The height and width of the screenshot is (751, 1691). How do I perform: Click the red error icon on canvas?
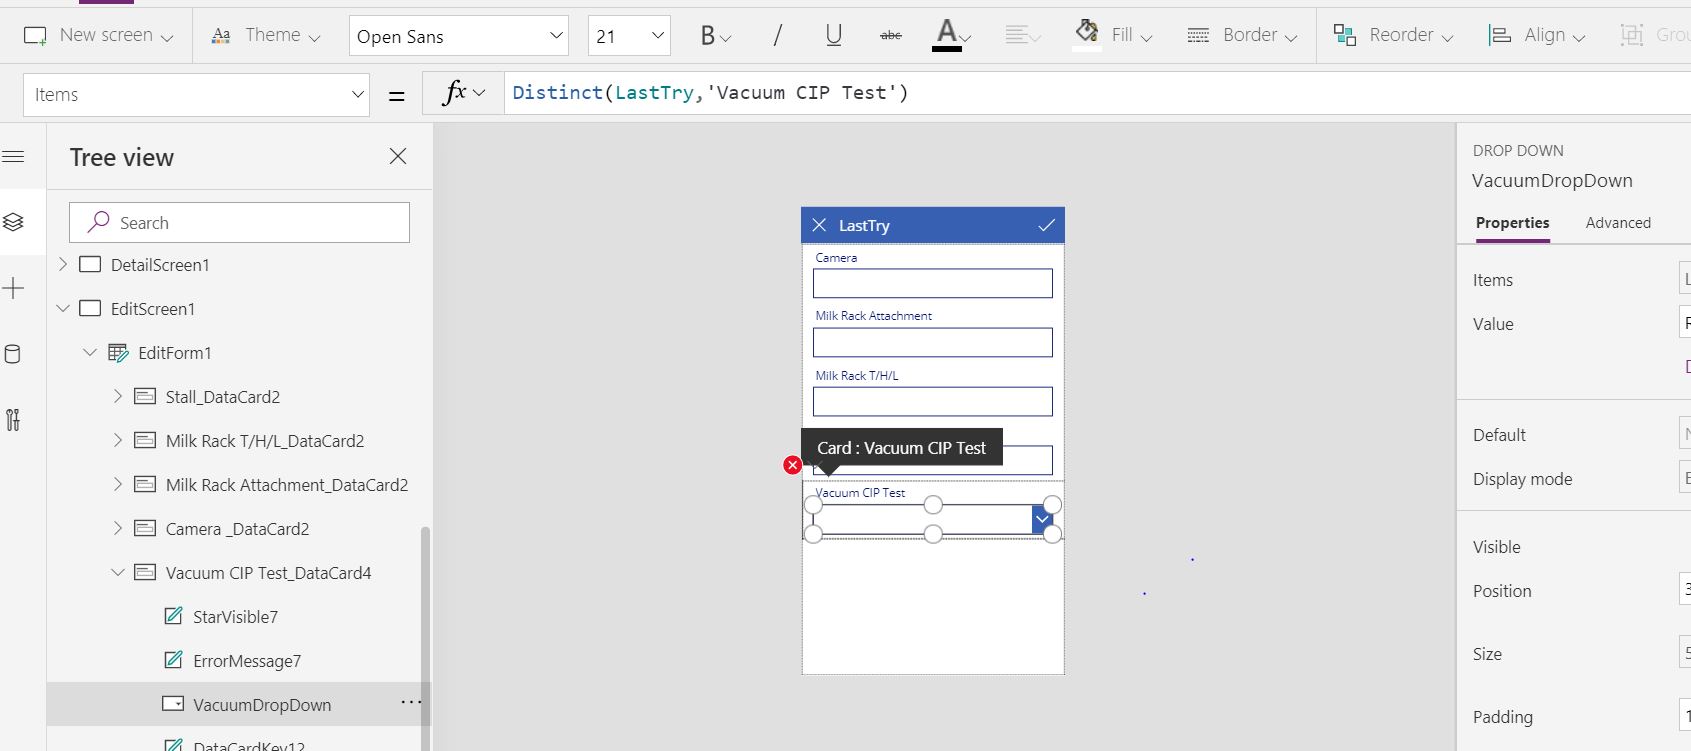pyautogui.click(x=792, y=465)
